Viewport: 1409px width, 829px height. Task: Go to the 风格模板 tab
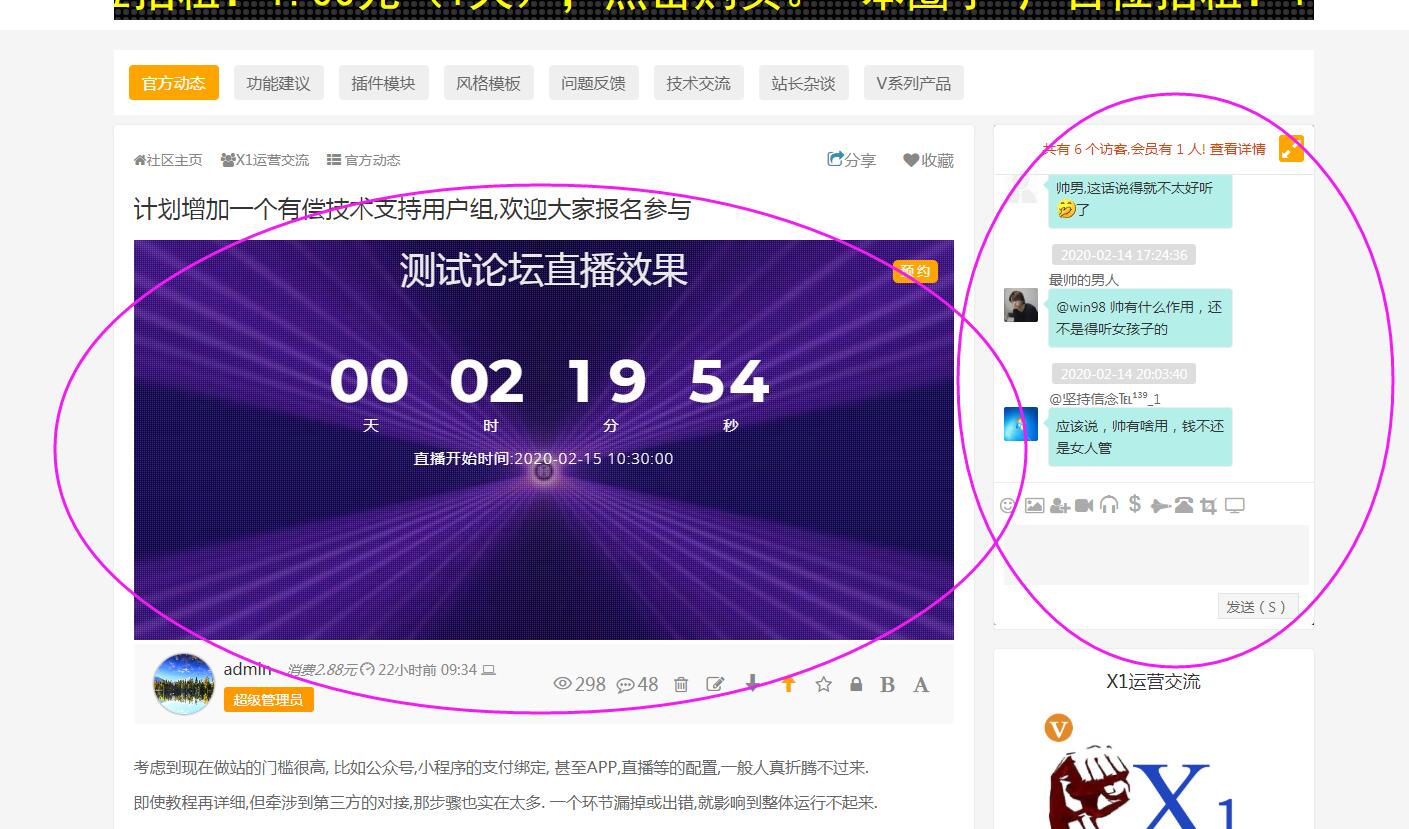click(x=489, y=83)
